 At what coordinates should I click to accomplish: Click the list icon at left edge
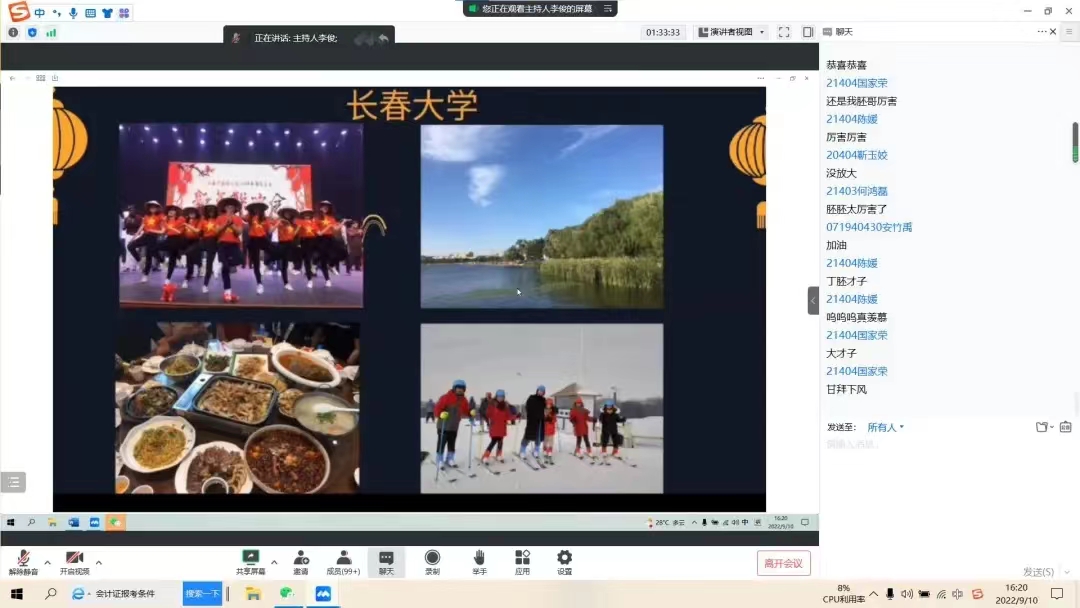14,482
